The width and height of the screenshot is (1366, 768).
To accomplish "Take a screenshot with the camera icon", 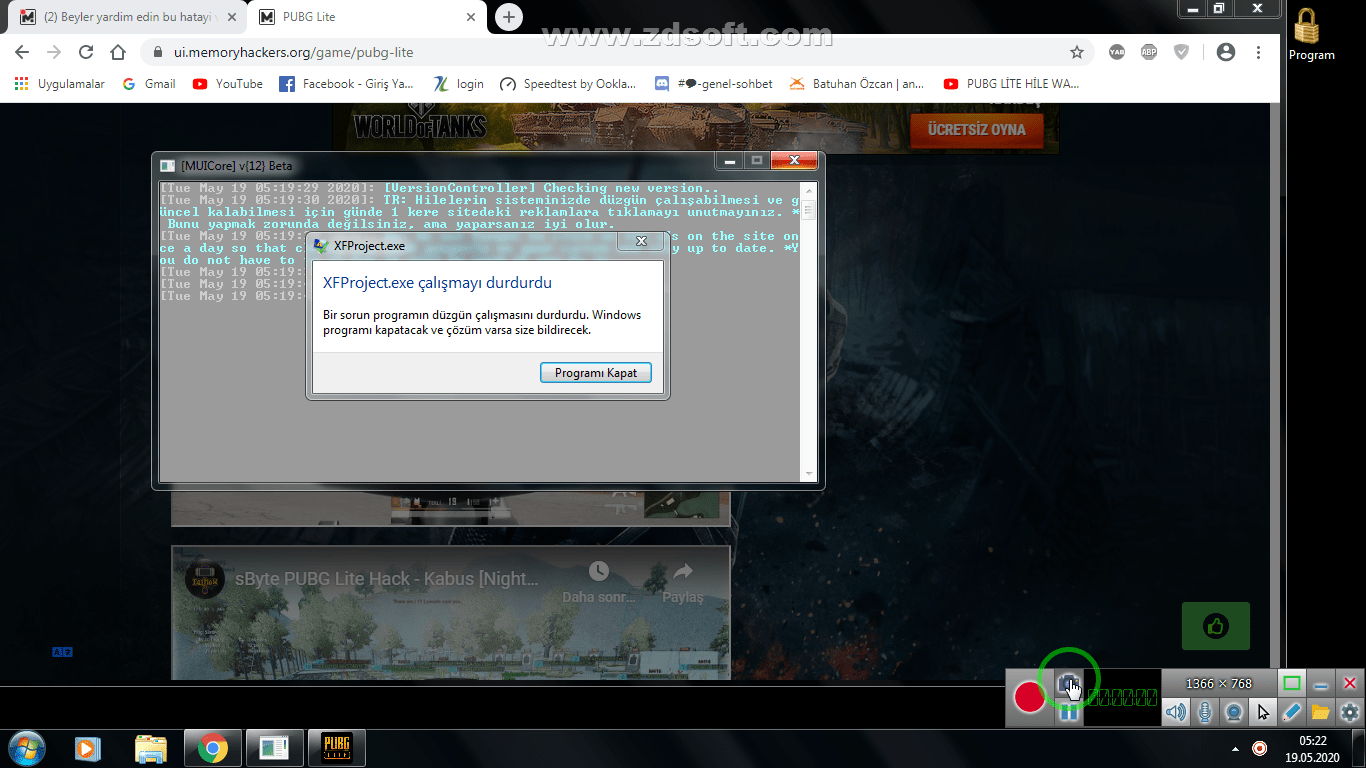I will point(1069,685).
